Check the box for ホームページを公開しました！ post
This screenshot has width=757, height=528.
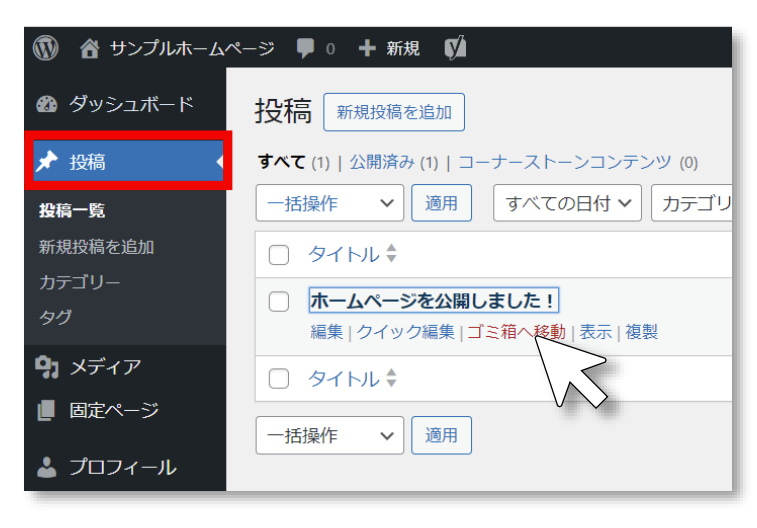tap(280, 301)
